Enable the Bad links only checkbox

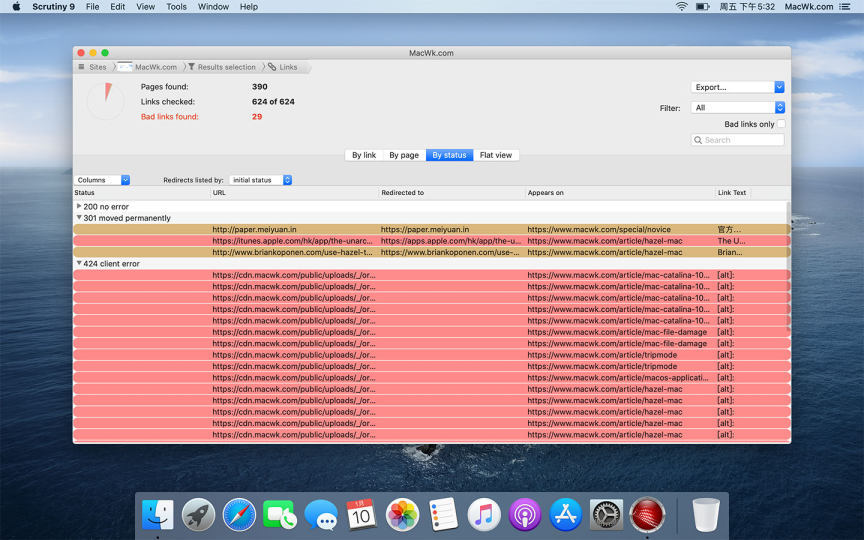(781, 124)
